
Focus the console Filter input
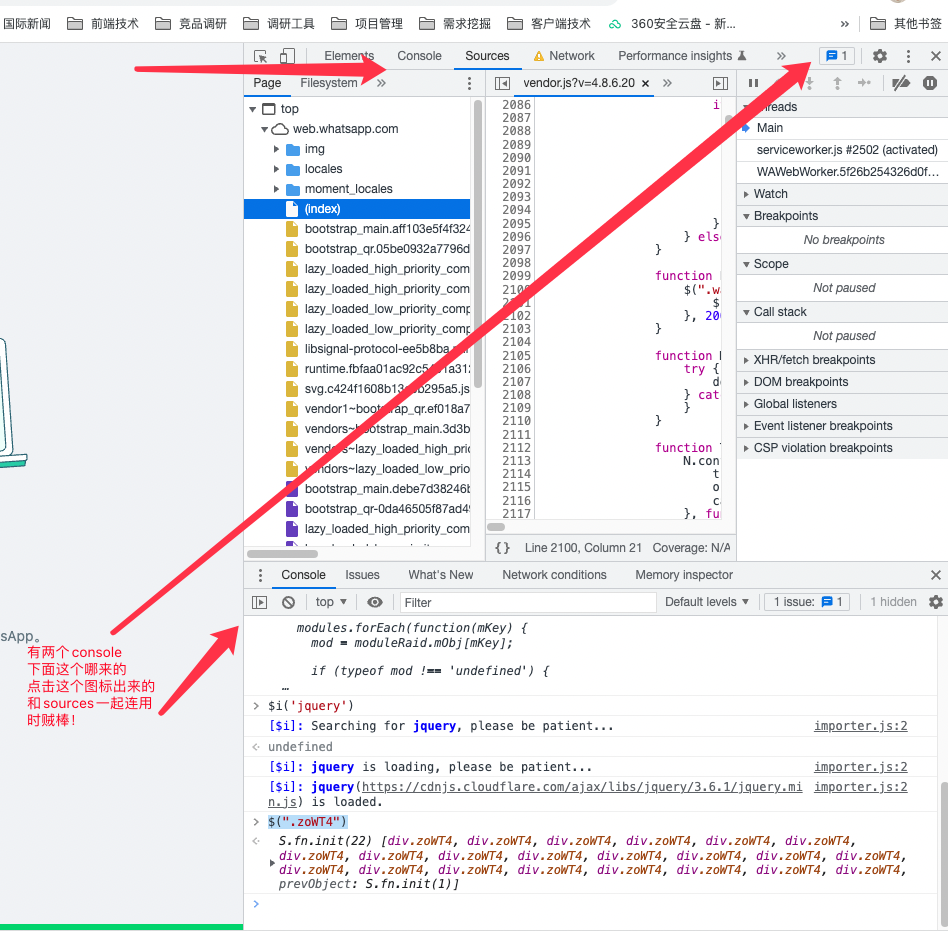527,603
